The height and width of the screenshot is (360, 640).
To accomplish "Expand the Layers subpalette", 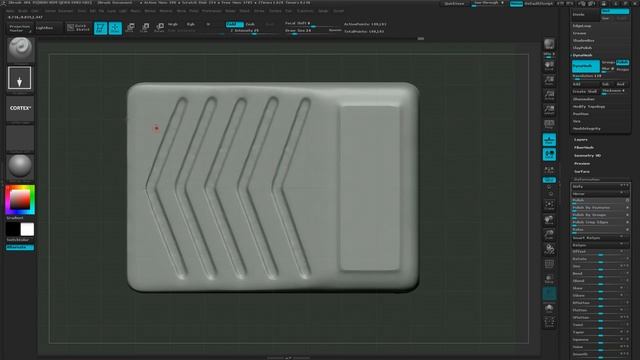I will 581,140.
